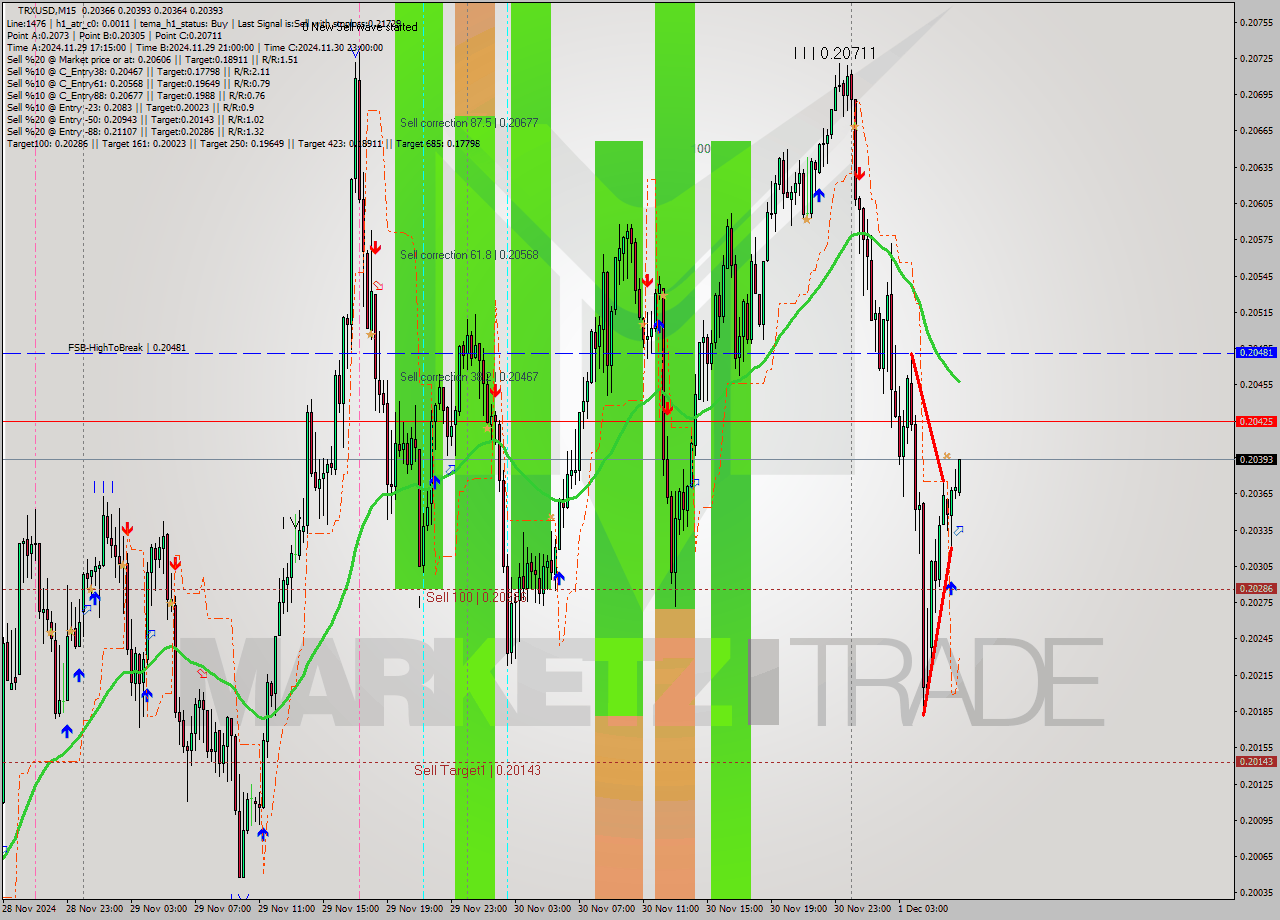This screenshot has width=1280, height=920.
Task: Click the 0.20755 price axis label
Action: coord(1257,22)
